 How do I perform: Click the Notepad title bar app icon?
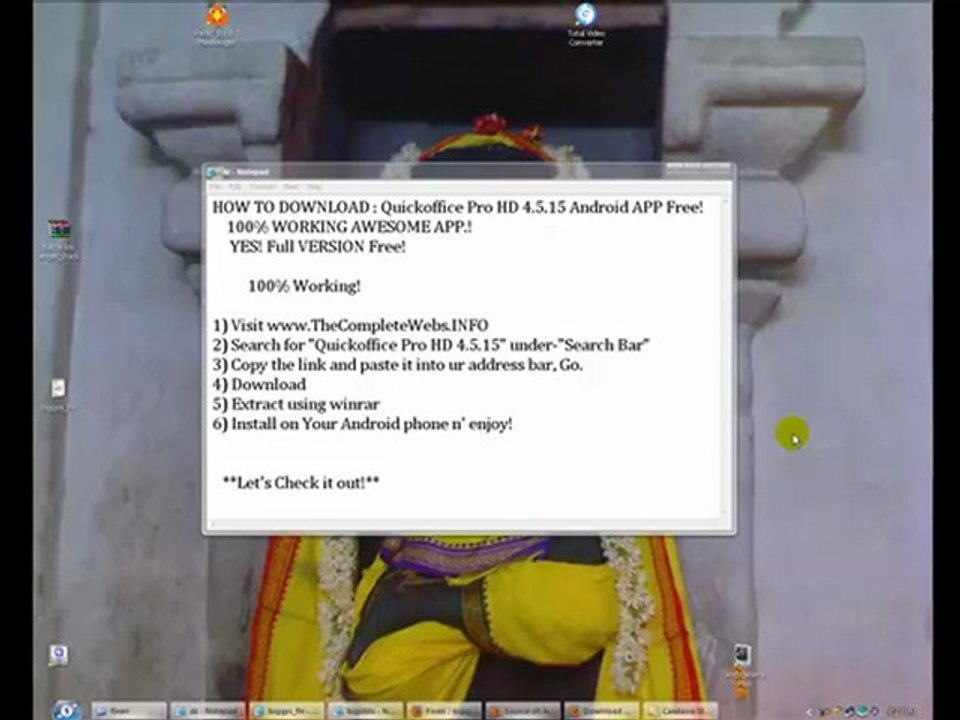212,172
